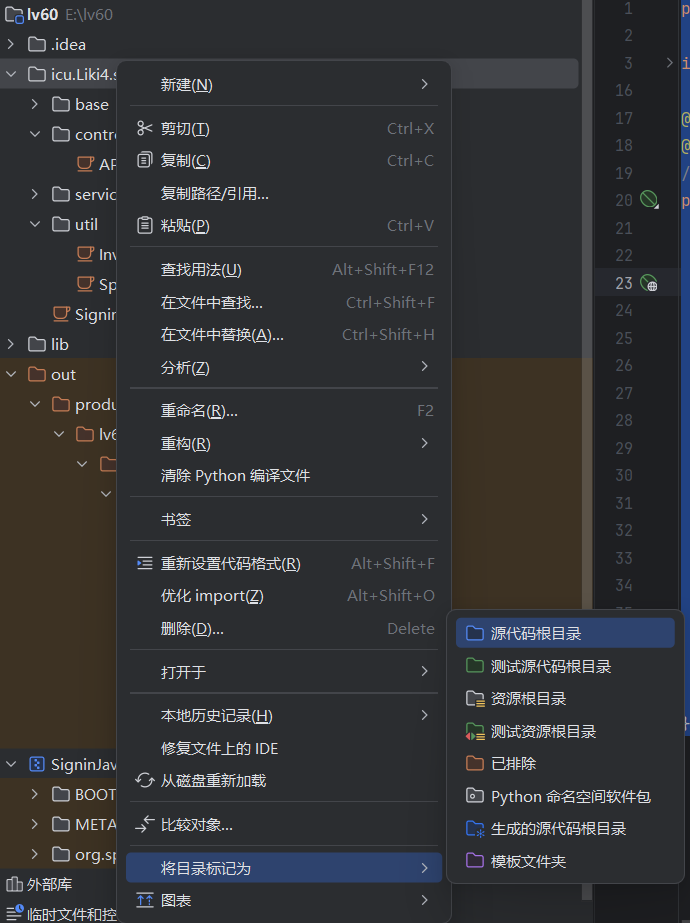Choose 在文件中替换(A)...

tap(284, 335)
